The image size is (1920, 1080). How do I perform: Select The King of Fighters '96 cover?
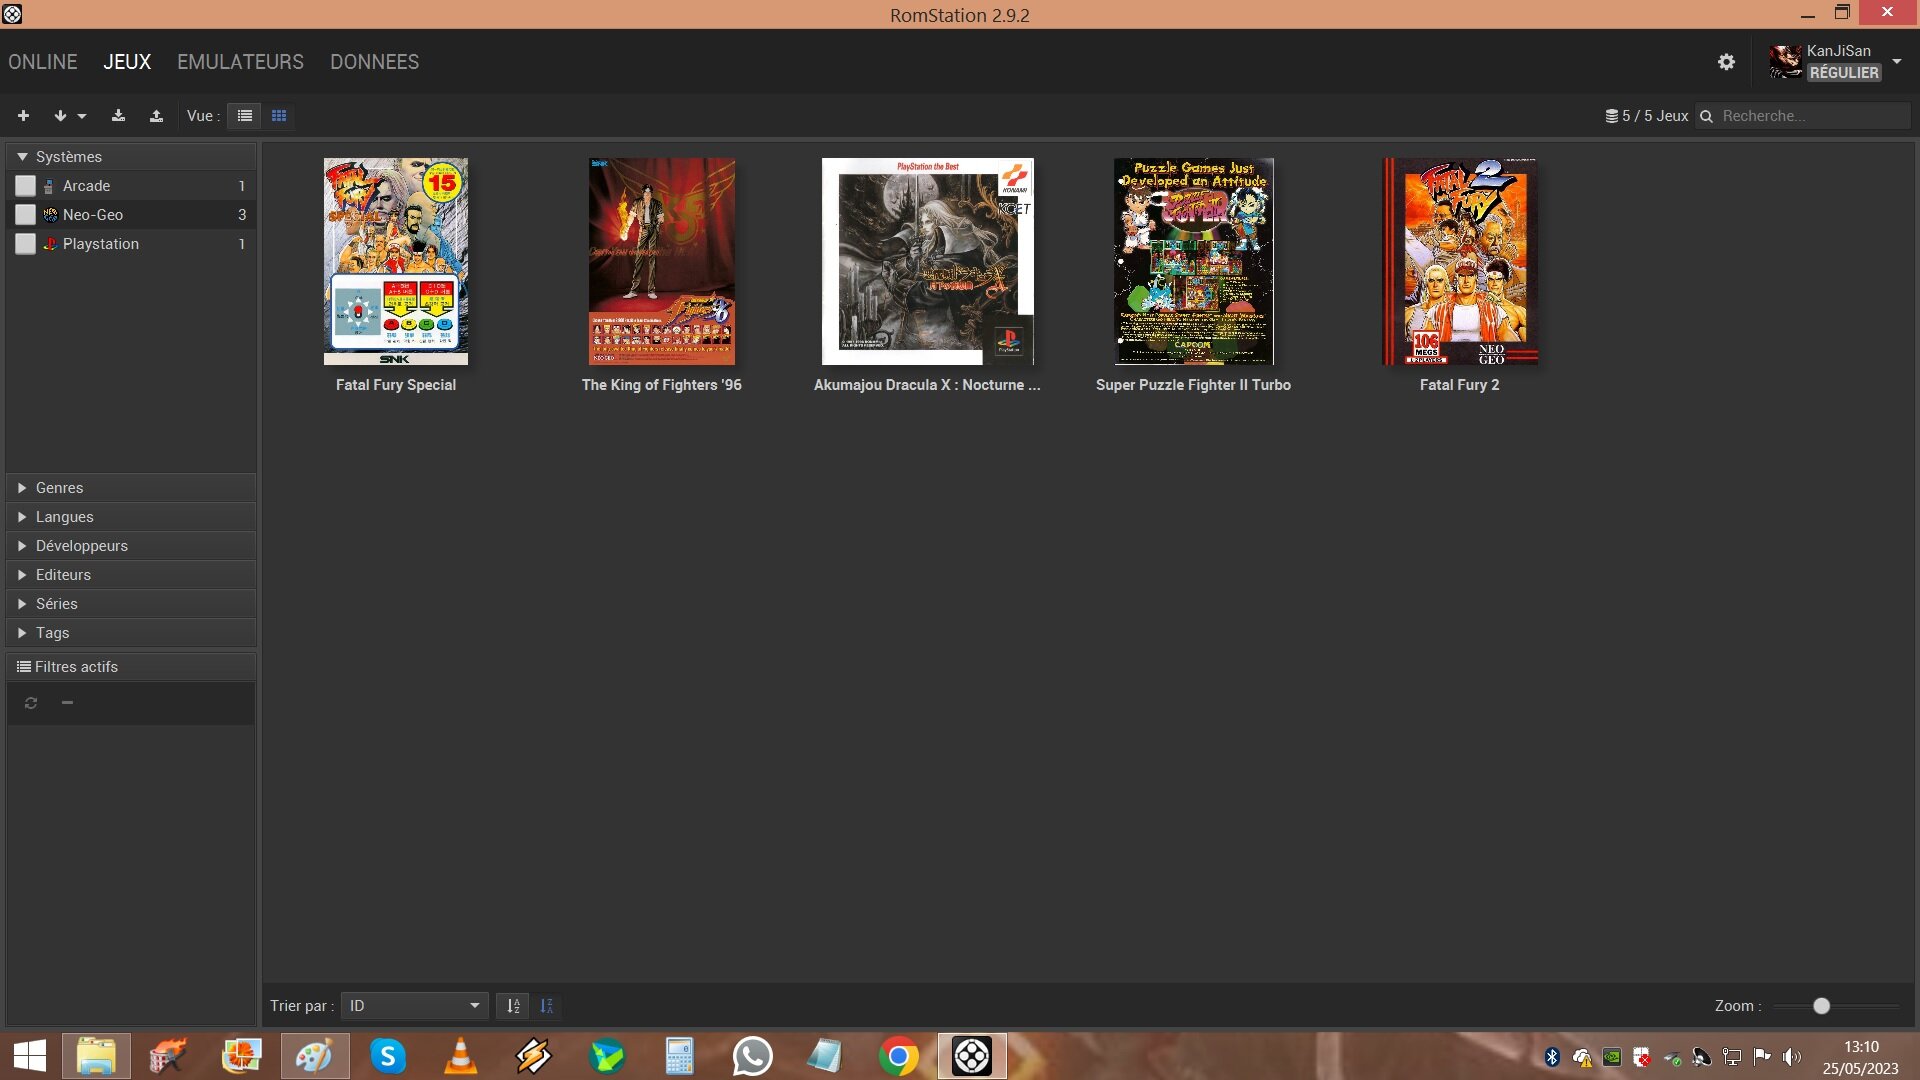[x=662, y=261]
